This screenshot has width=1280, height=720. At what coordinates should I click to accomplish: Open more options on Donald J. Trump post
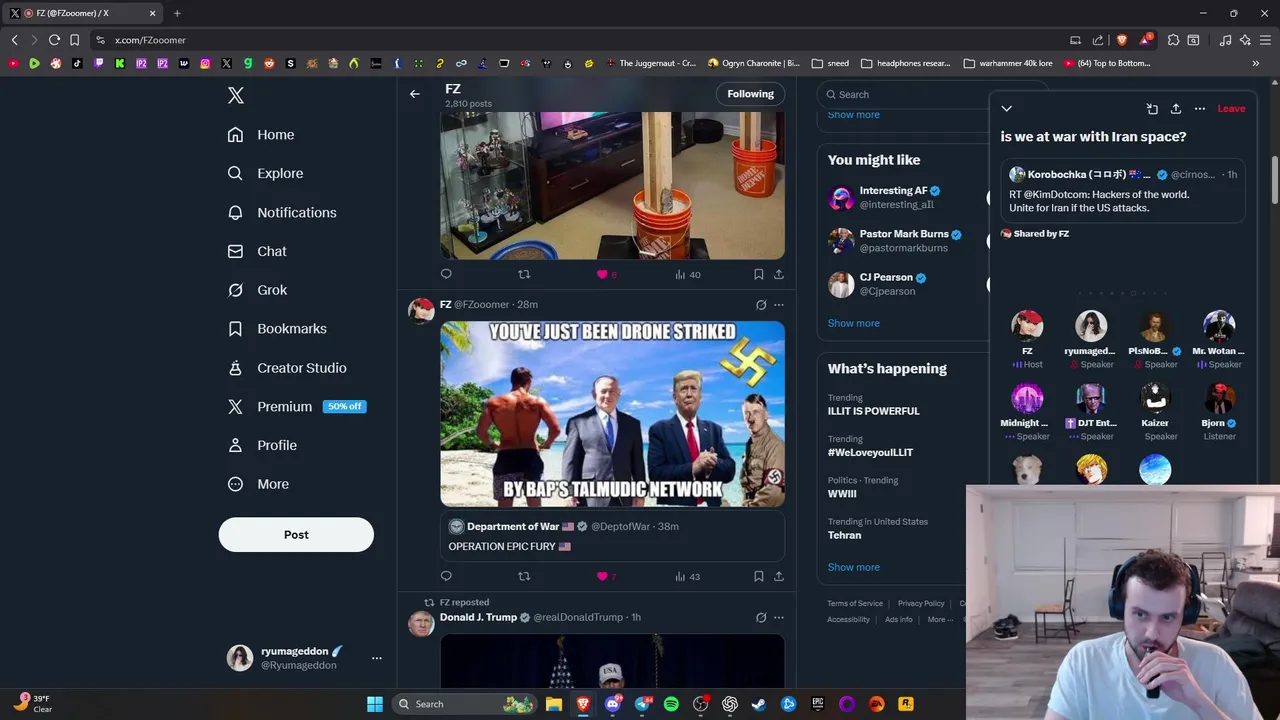click(x=779, y=618)
